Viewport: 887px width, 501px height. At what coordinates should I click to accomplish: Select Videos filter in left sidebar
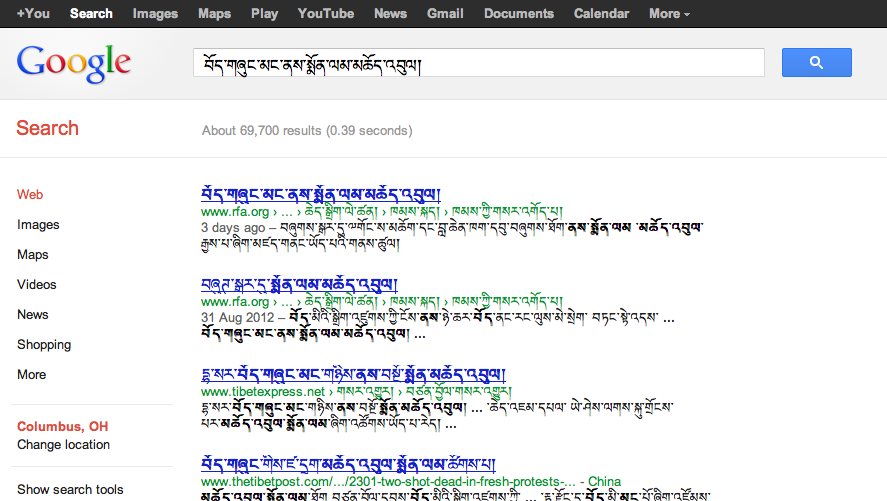[x=37, y=284]
